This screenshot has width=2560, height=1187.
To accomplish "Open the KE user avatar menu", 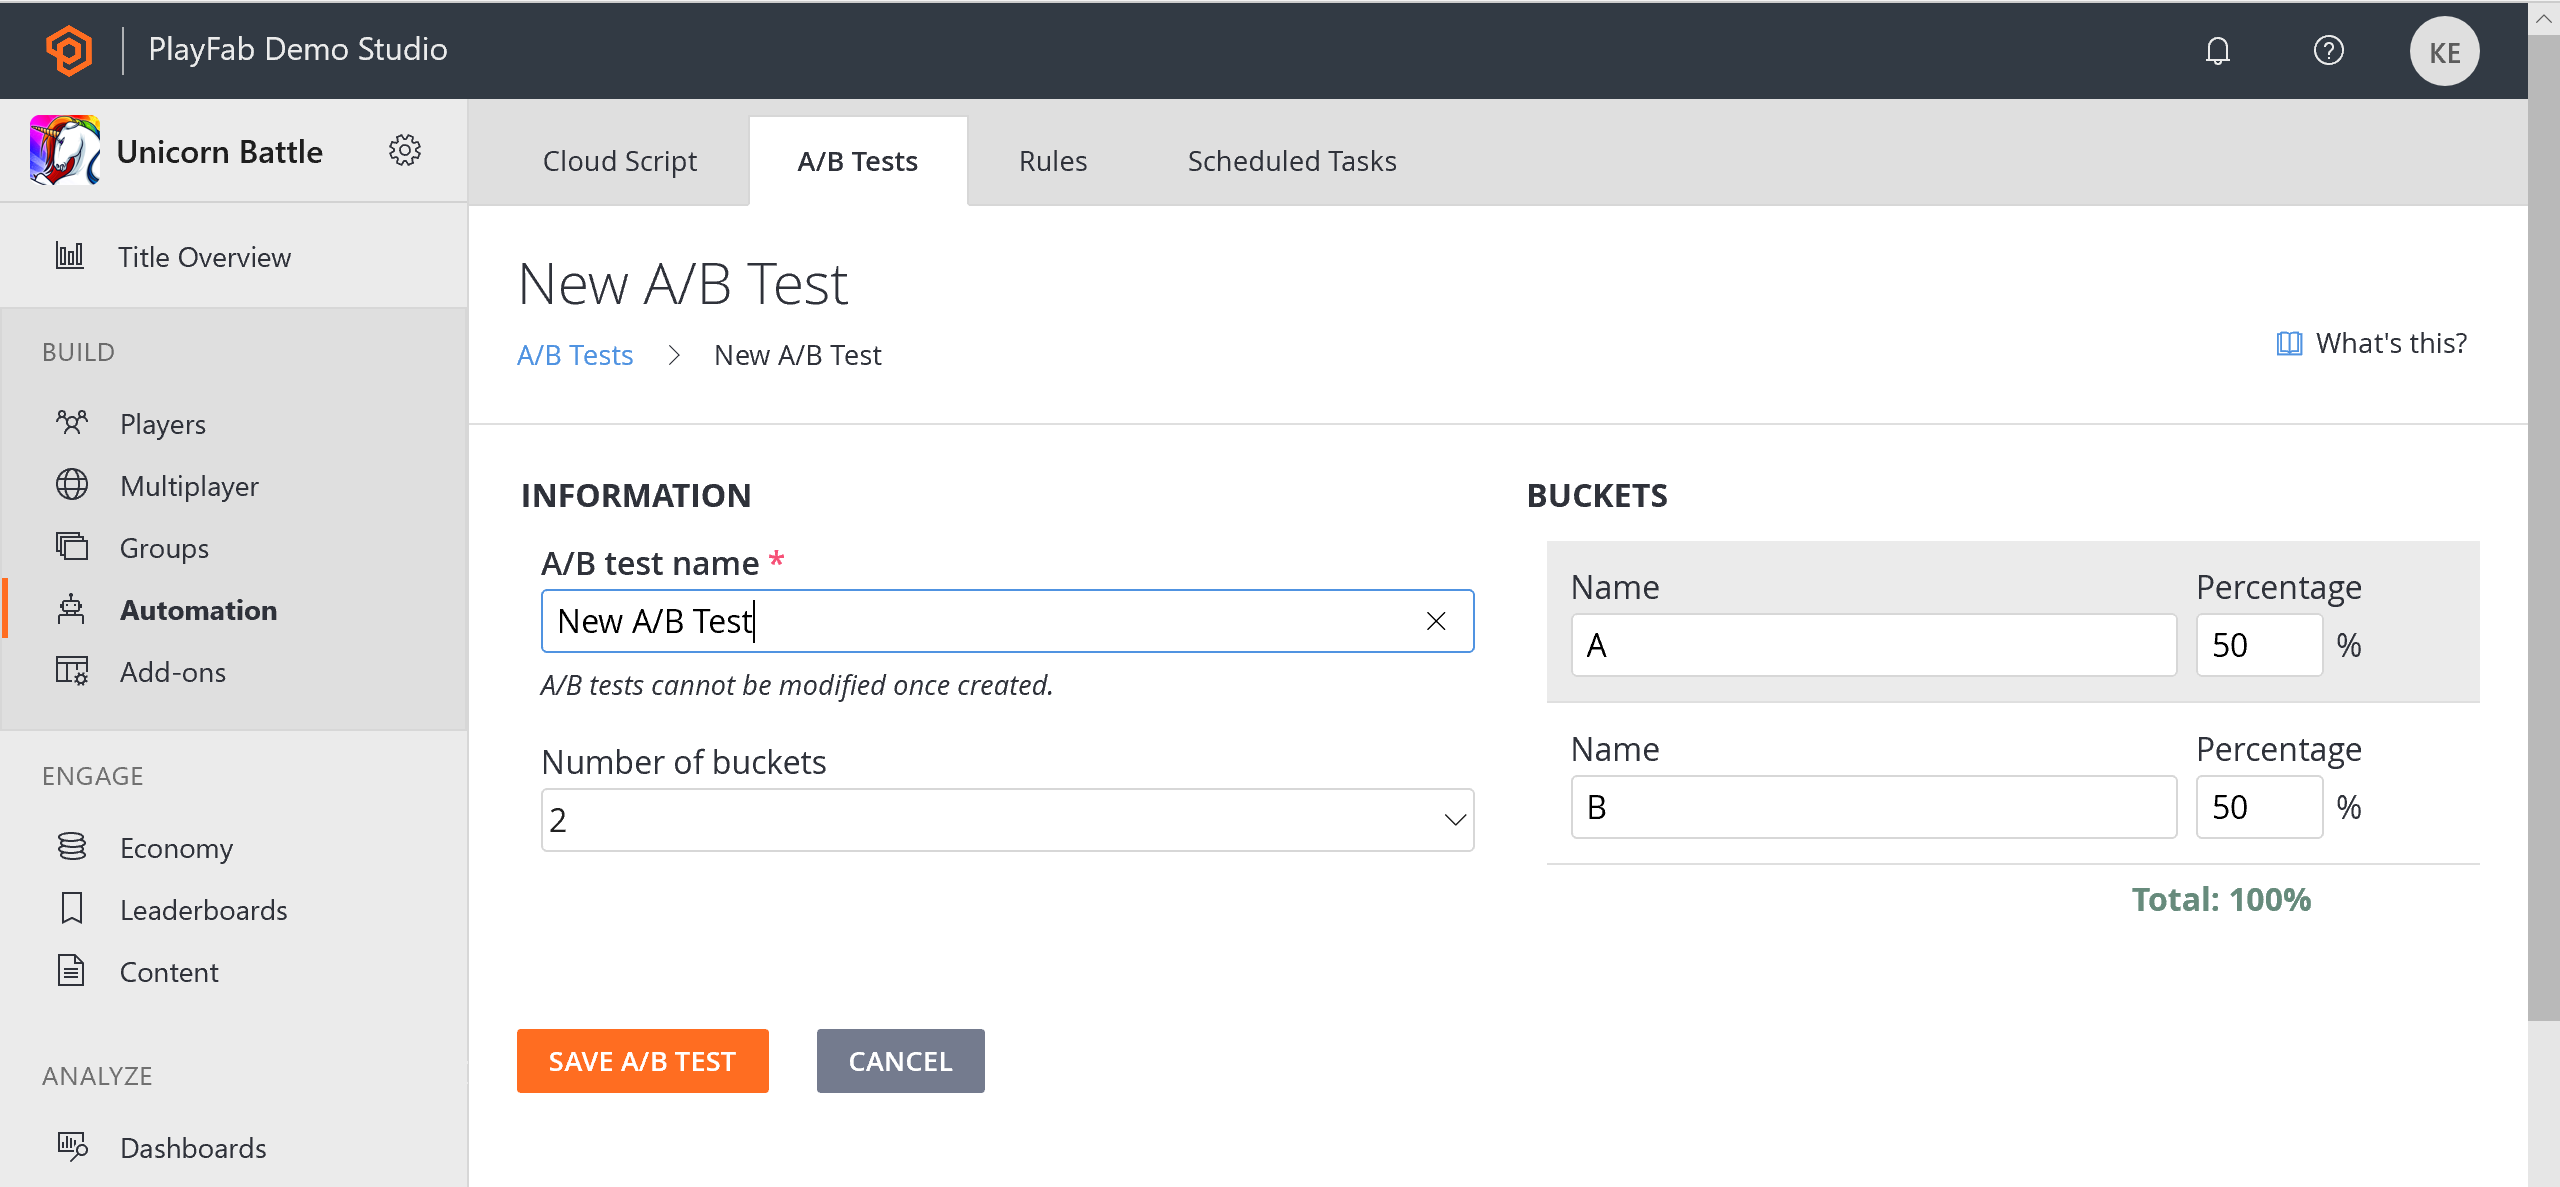I will coord(2443,52).
